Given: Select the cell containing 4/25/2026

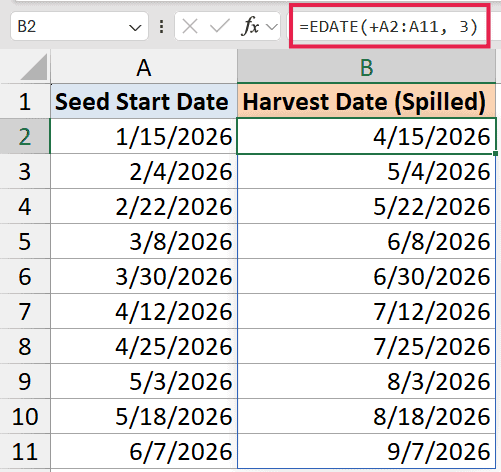Looking at the screenshot, I should (x=144, y=346).
